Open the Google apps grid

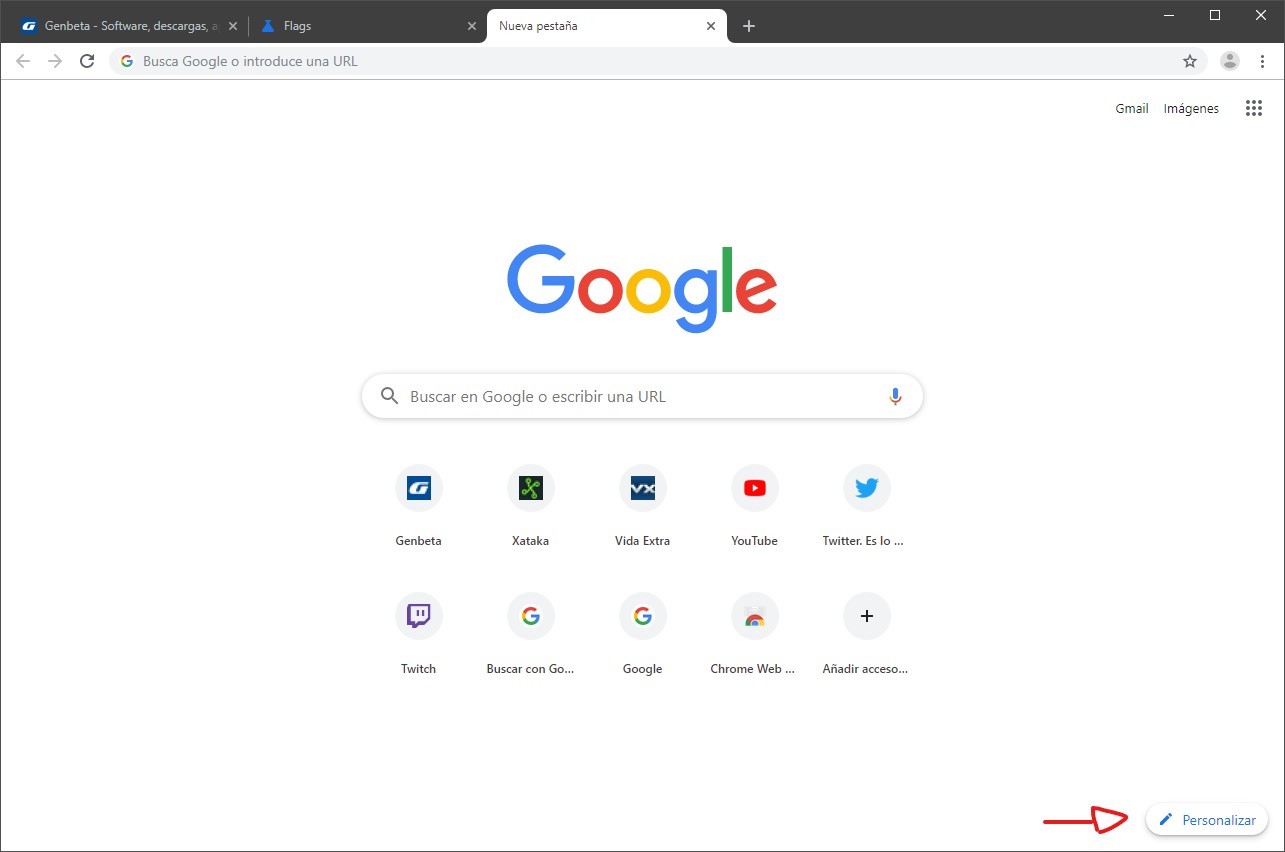(x=1253, y=108)
